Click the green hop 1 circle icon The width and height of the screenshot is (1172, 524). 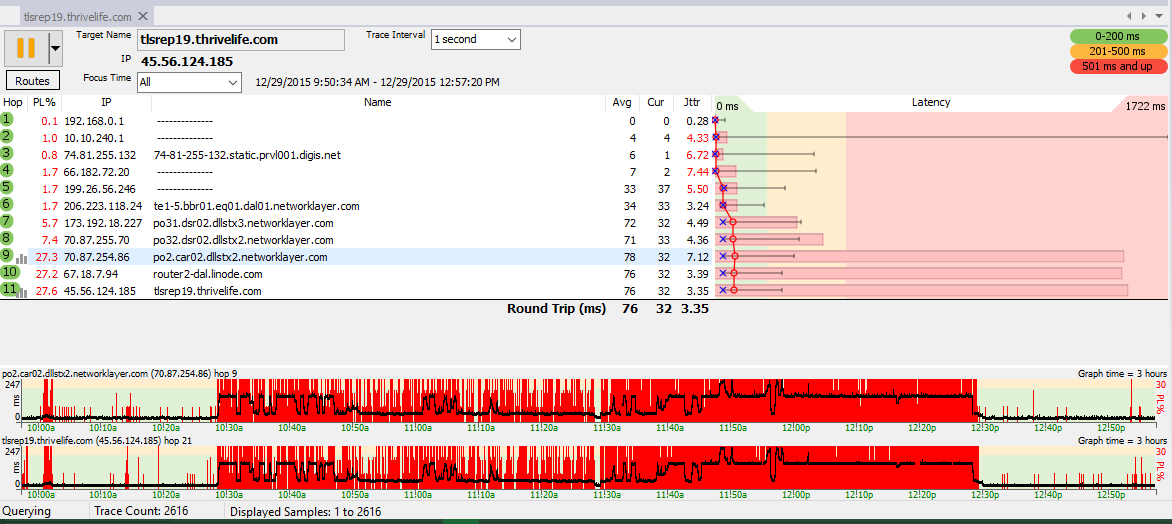pyautogui.click(x=7, y=119)
